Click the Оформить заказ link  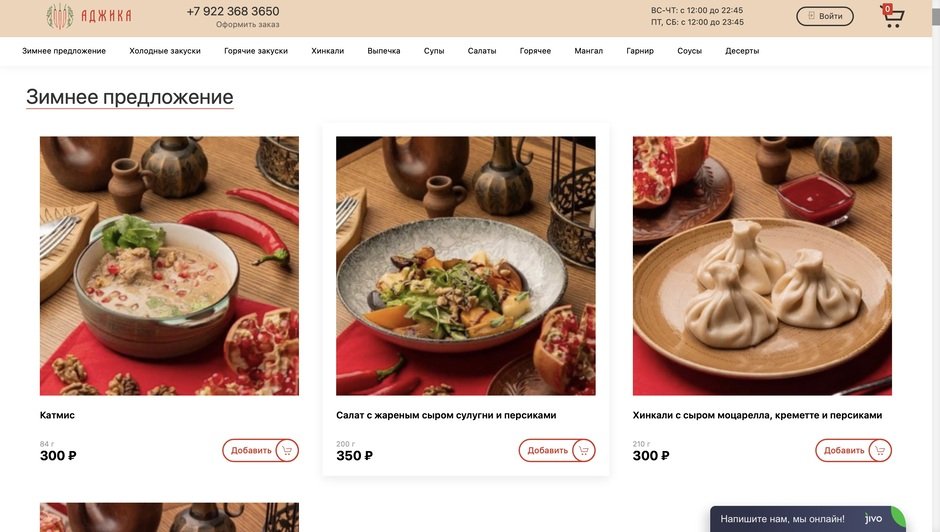[x=248, y=25]
